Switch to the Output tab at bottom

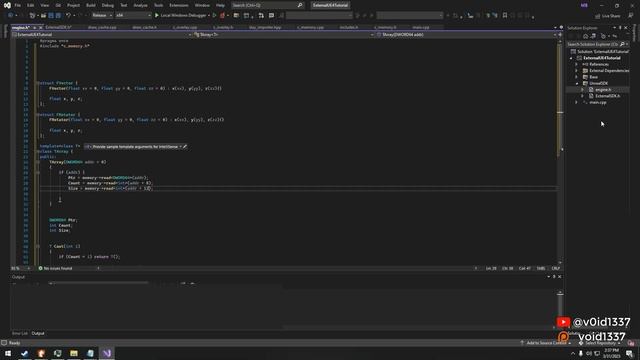click(38, 333)
